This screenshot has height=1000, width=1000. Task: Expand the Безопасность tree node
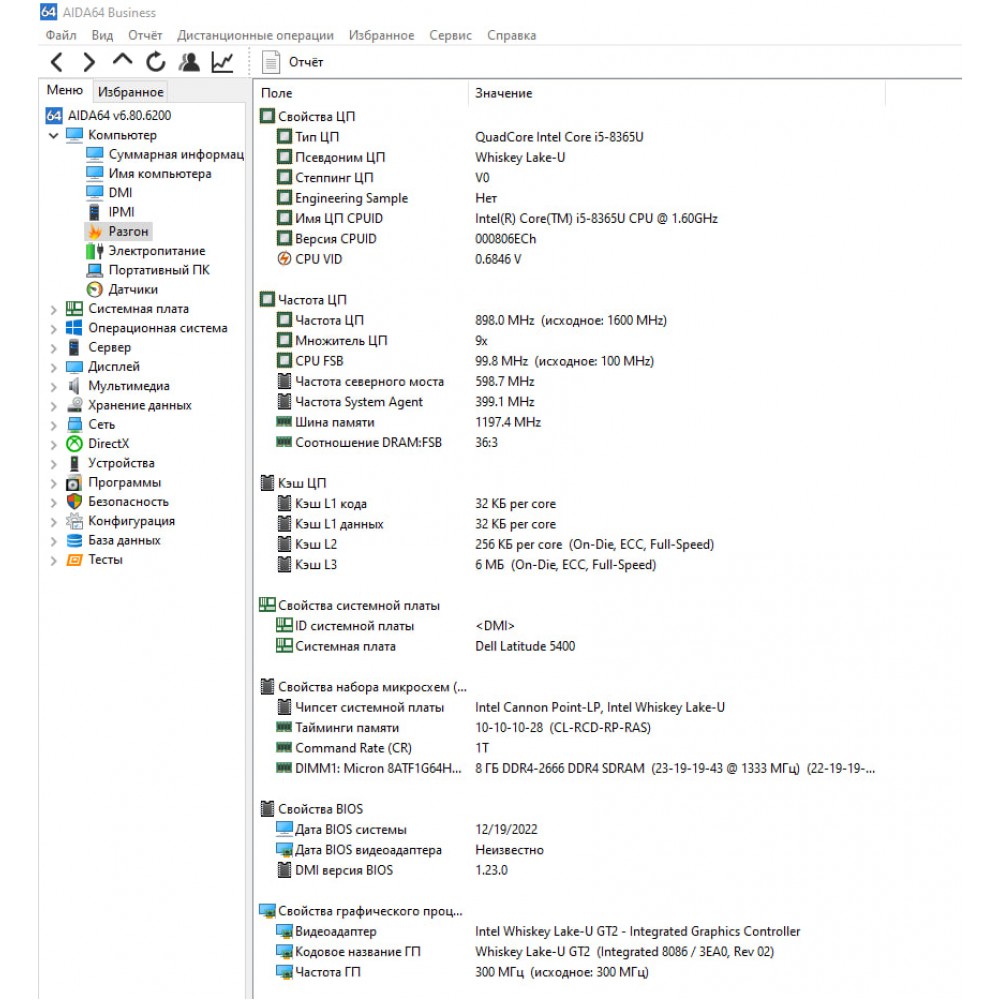54,503
